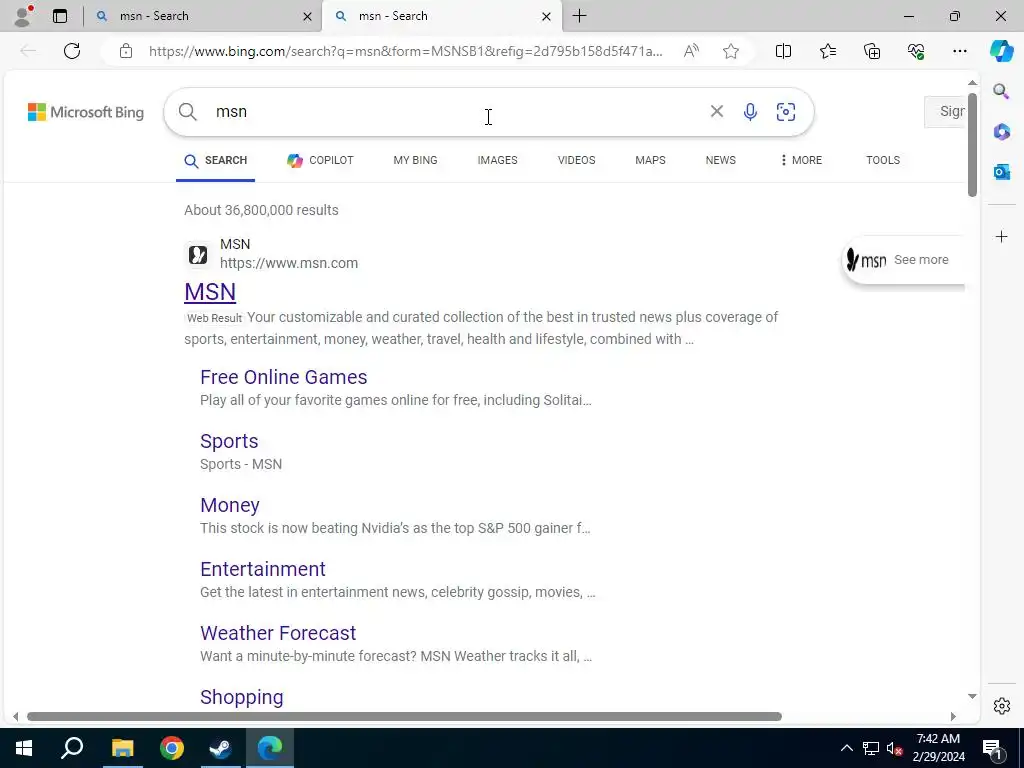
Task: Open the muted volume tray icon
Action: (x=894, y=748)
